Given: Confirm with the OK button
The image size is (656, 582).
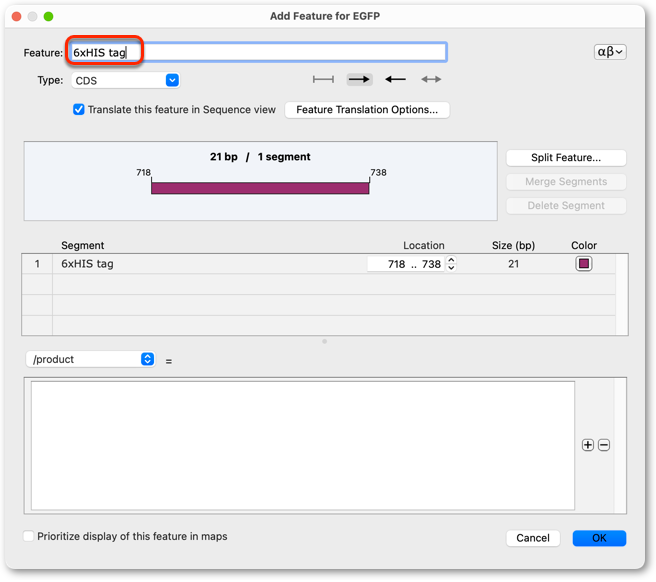Looking at the screenshot, I should (x=599, y=538).
